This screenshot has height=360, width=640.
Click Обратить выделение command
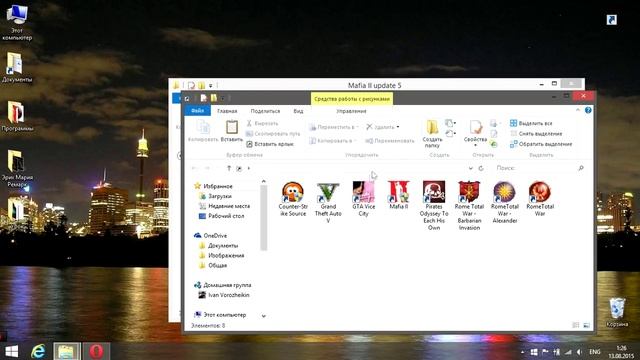point(541,144)
